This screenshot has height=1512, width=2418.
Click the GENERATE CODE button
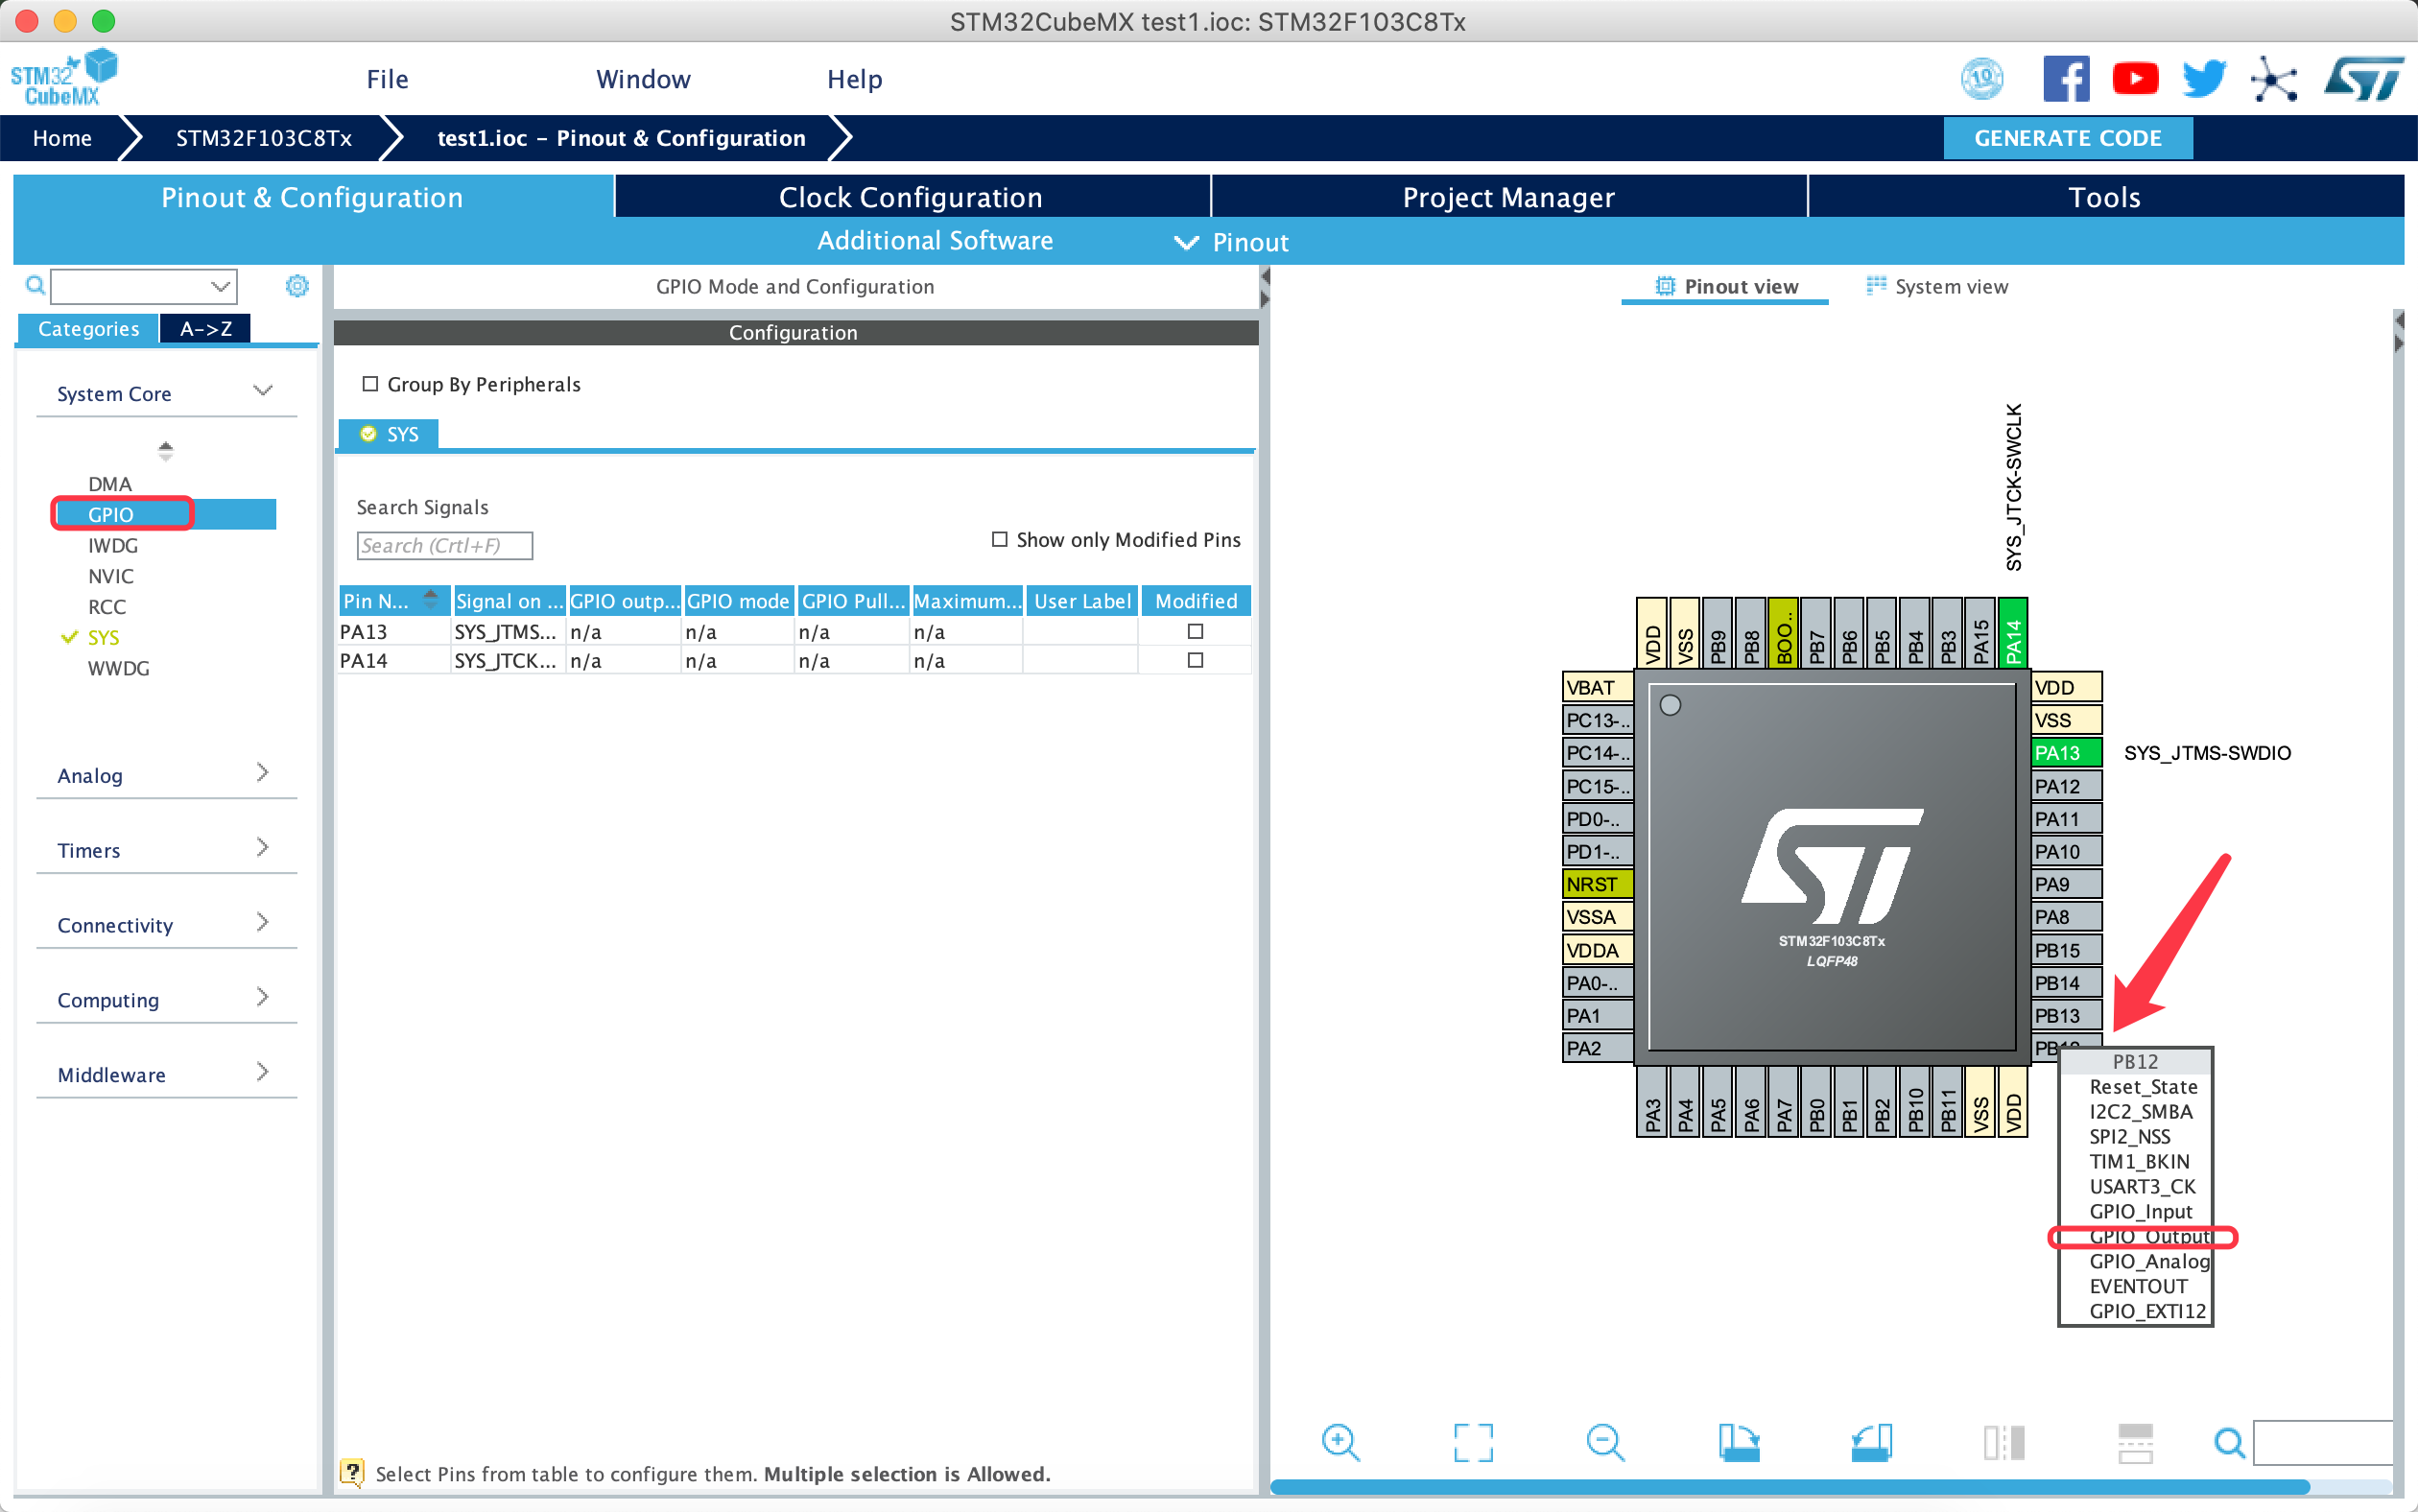click(x=2068, y=138)
